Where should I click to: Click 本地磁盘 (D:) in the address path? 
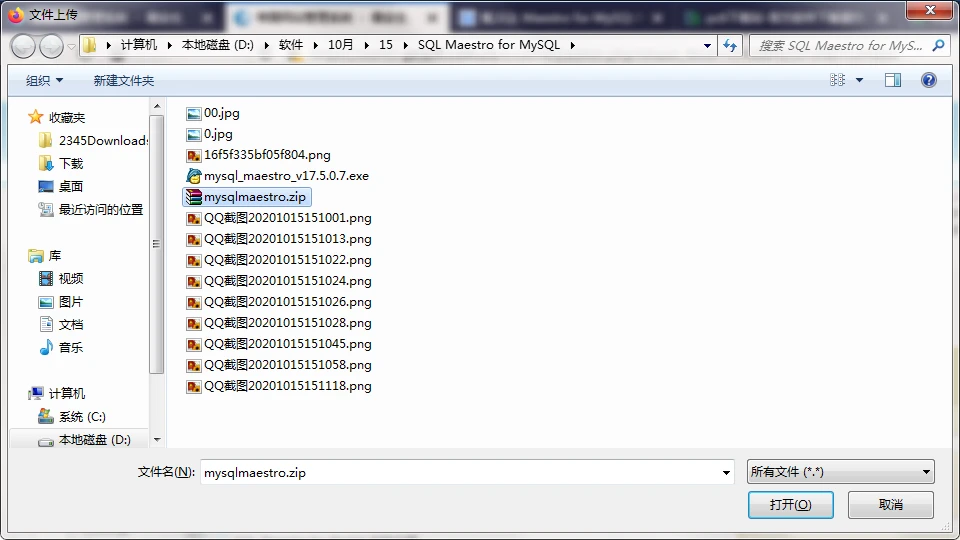coord(217,45)
